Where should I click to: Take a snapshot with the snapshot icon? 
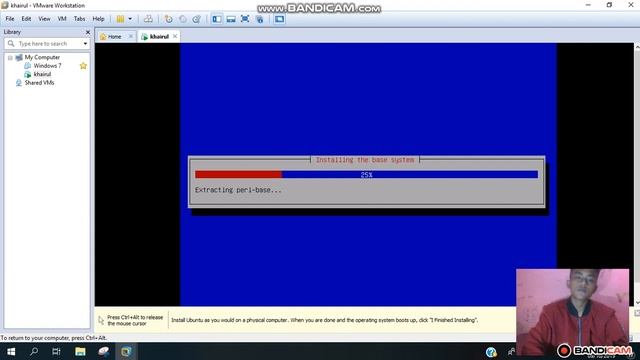[169, 19]
